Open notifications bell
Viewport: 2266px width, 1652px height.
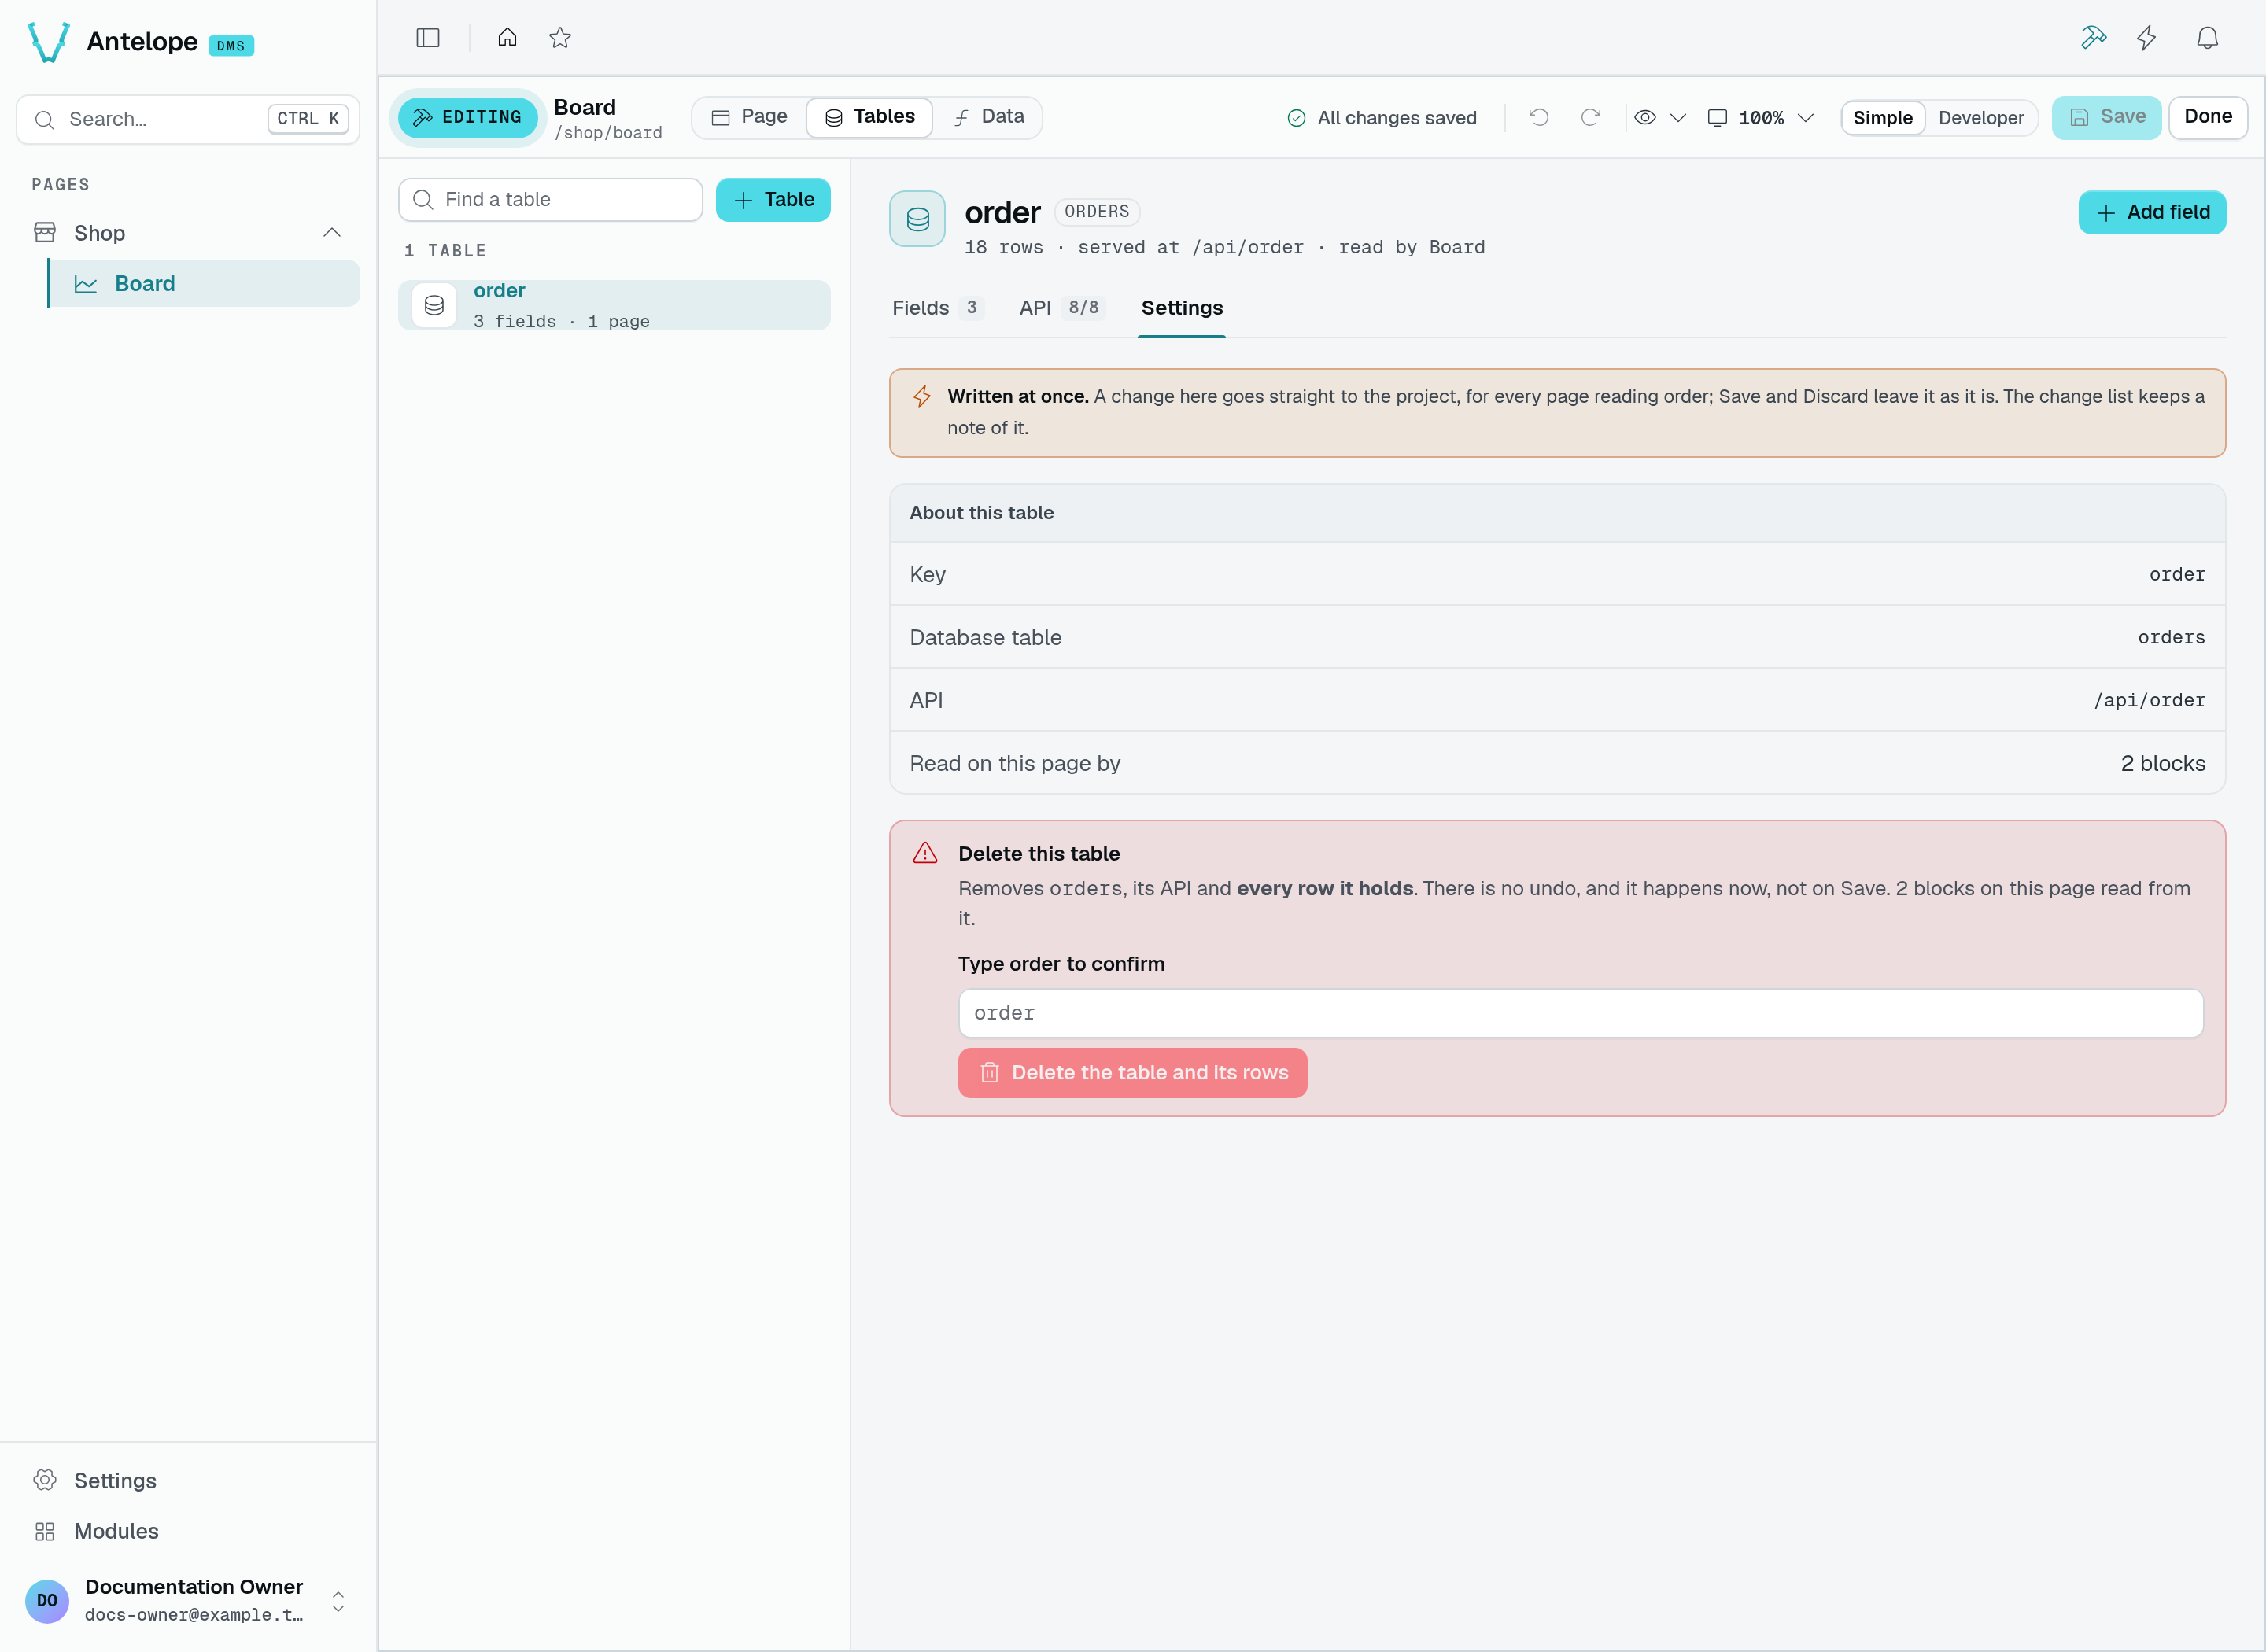(2207, 38)
